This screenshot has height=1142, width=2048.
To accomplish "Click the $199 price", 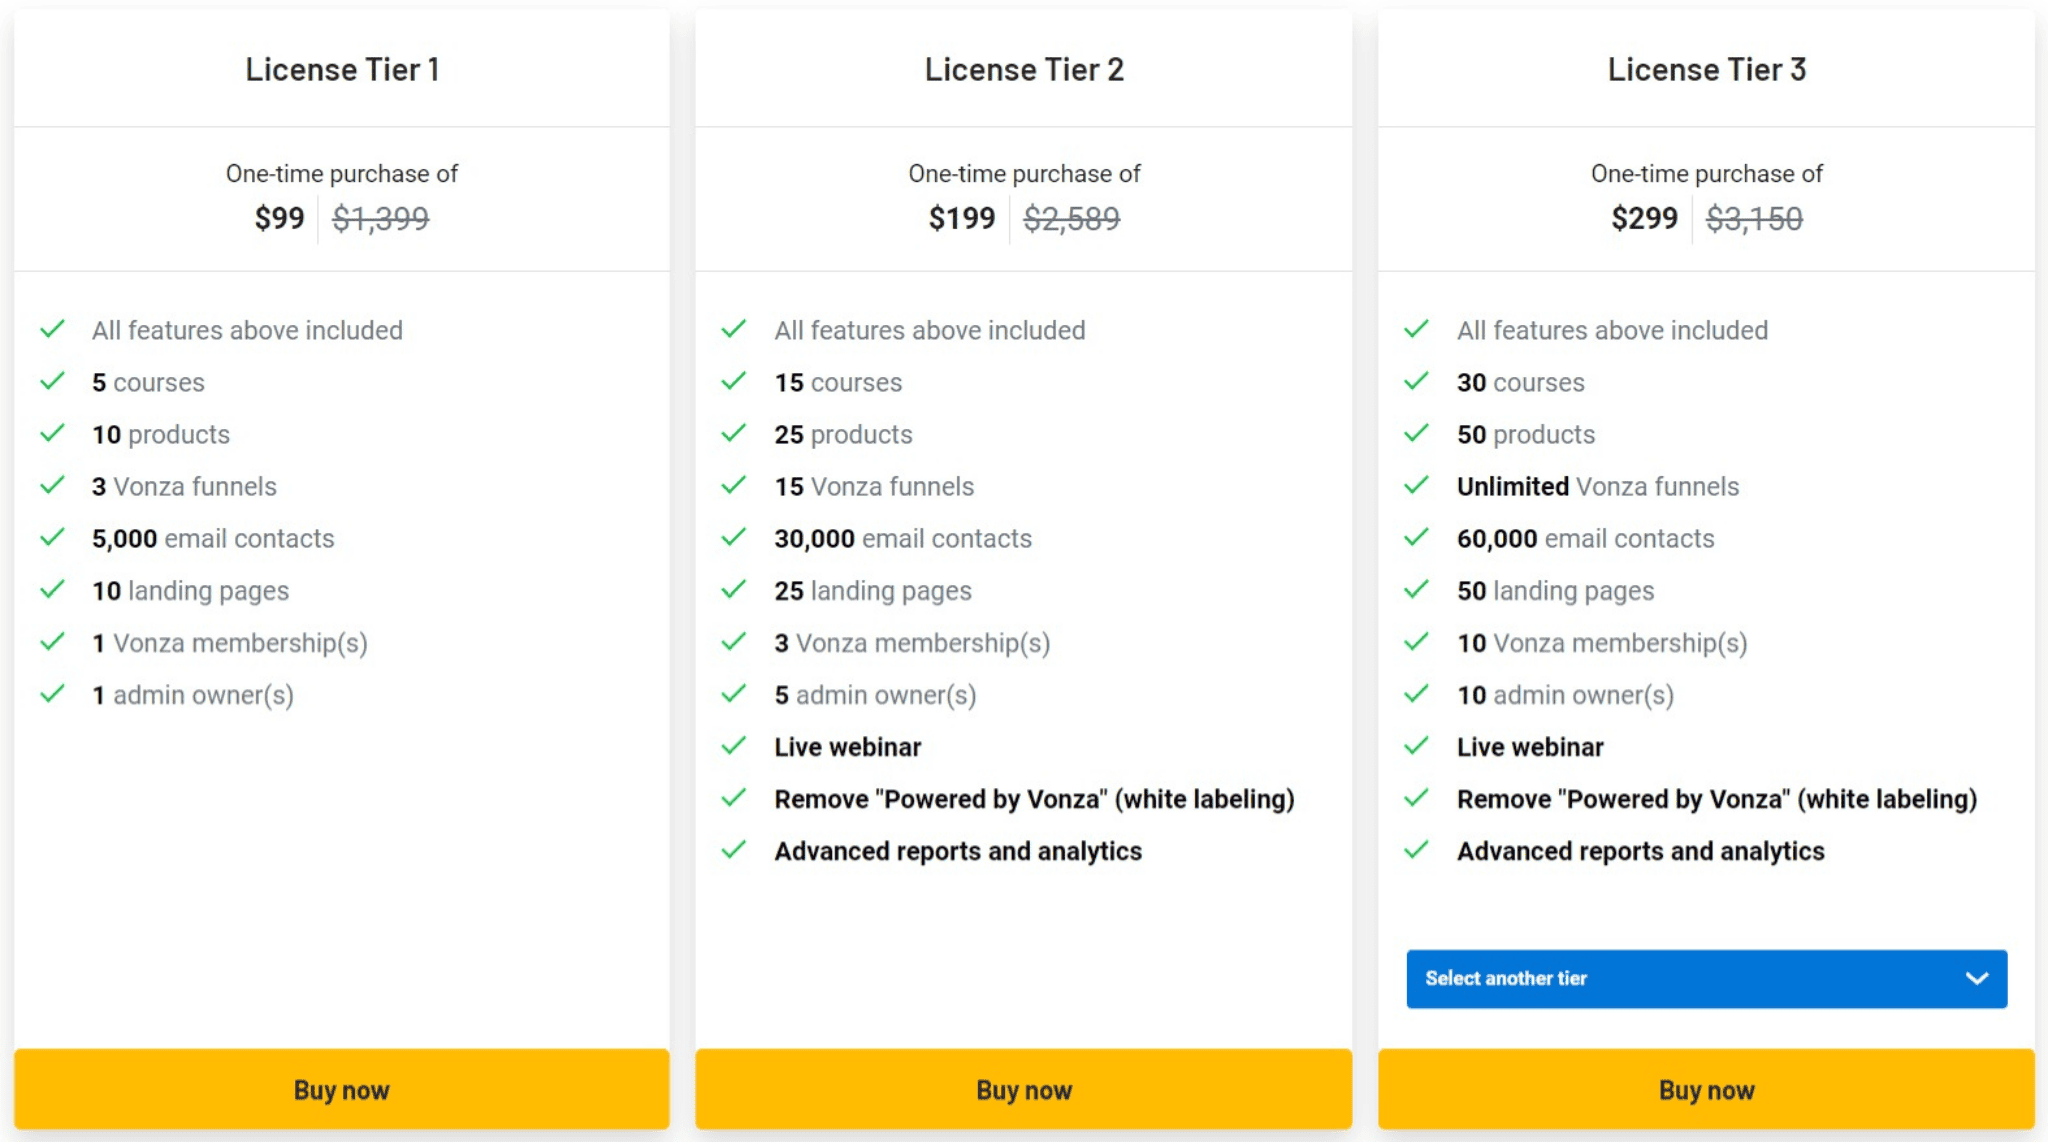I will pyautogui.click(x=961, y=218).
